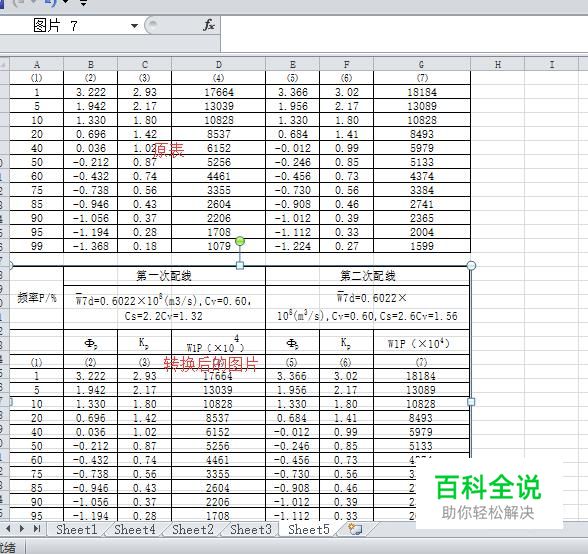
Task: Click cell with value 5979 in original table
Action: coord(422,148)
